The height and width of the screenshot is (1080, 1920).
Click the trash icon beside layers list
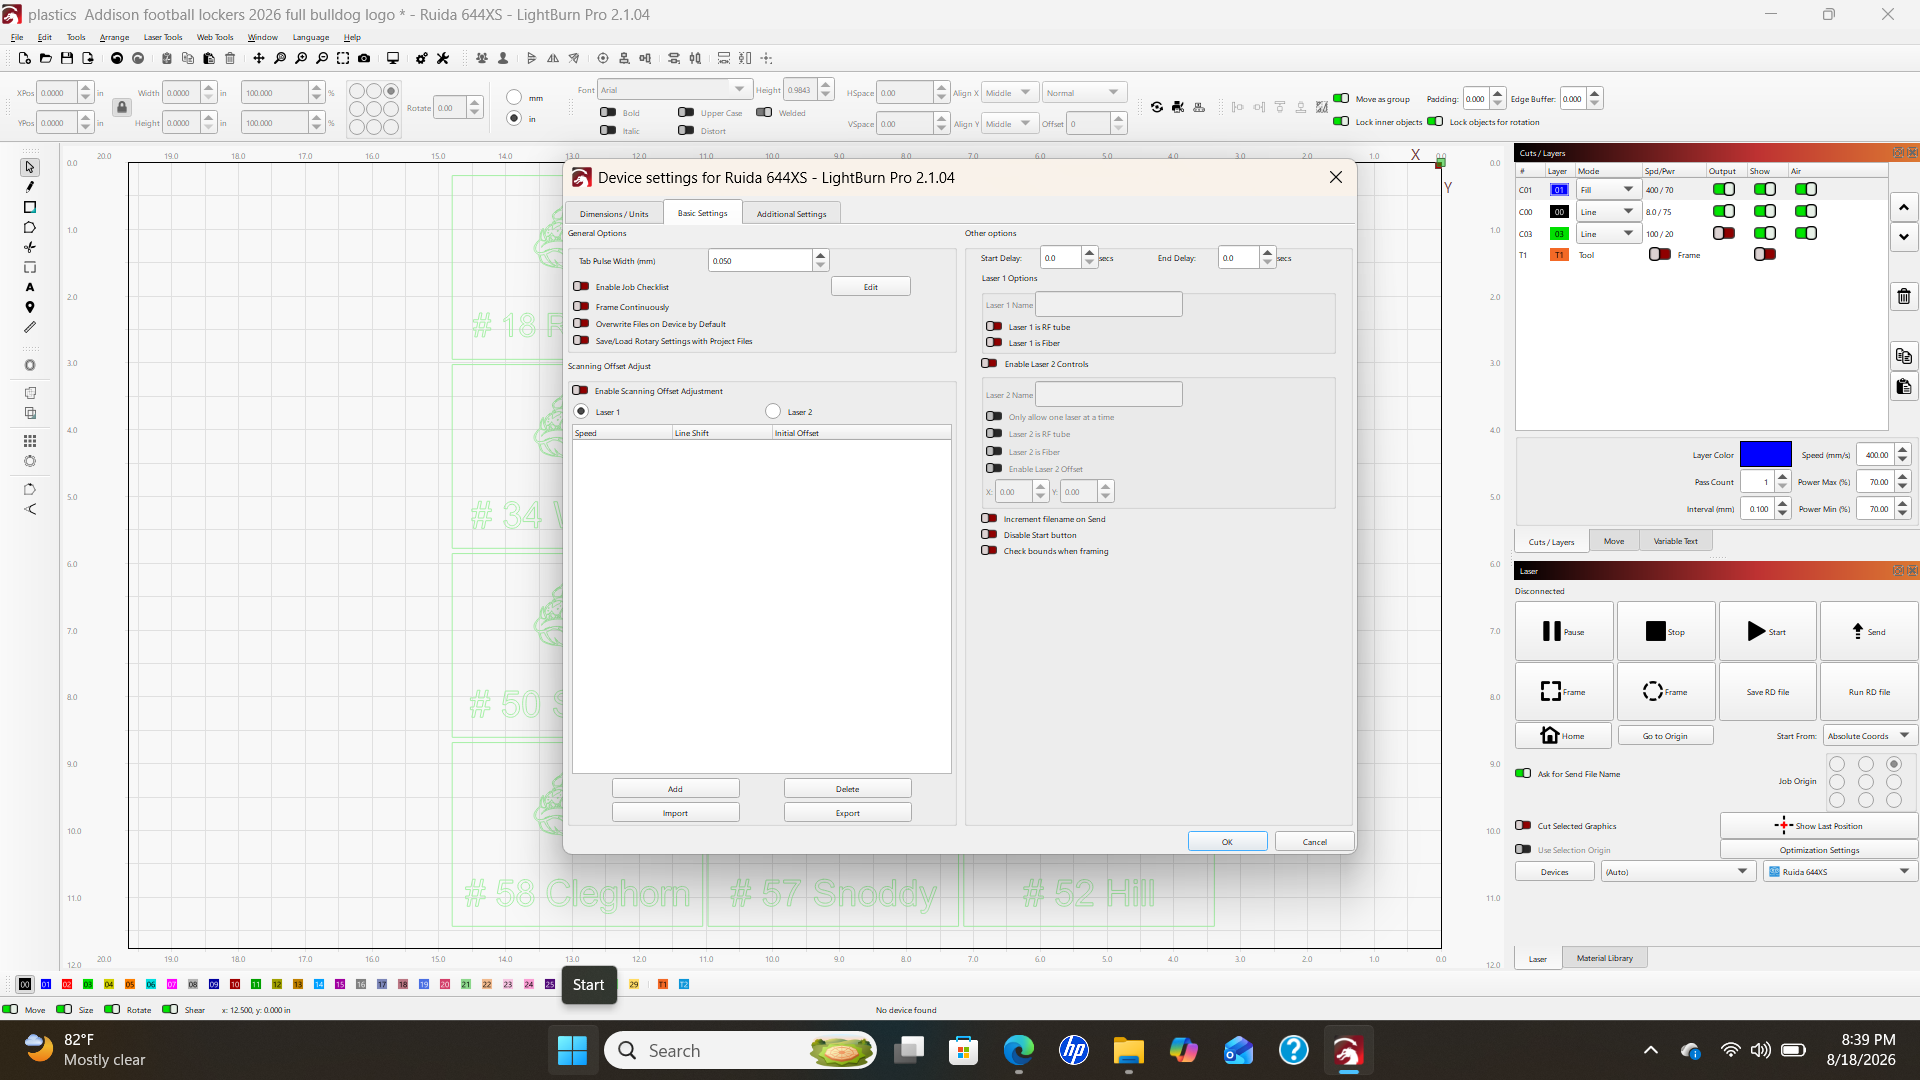[x=1904, y=296]
